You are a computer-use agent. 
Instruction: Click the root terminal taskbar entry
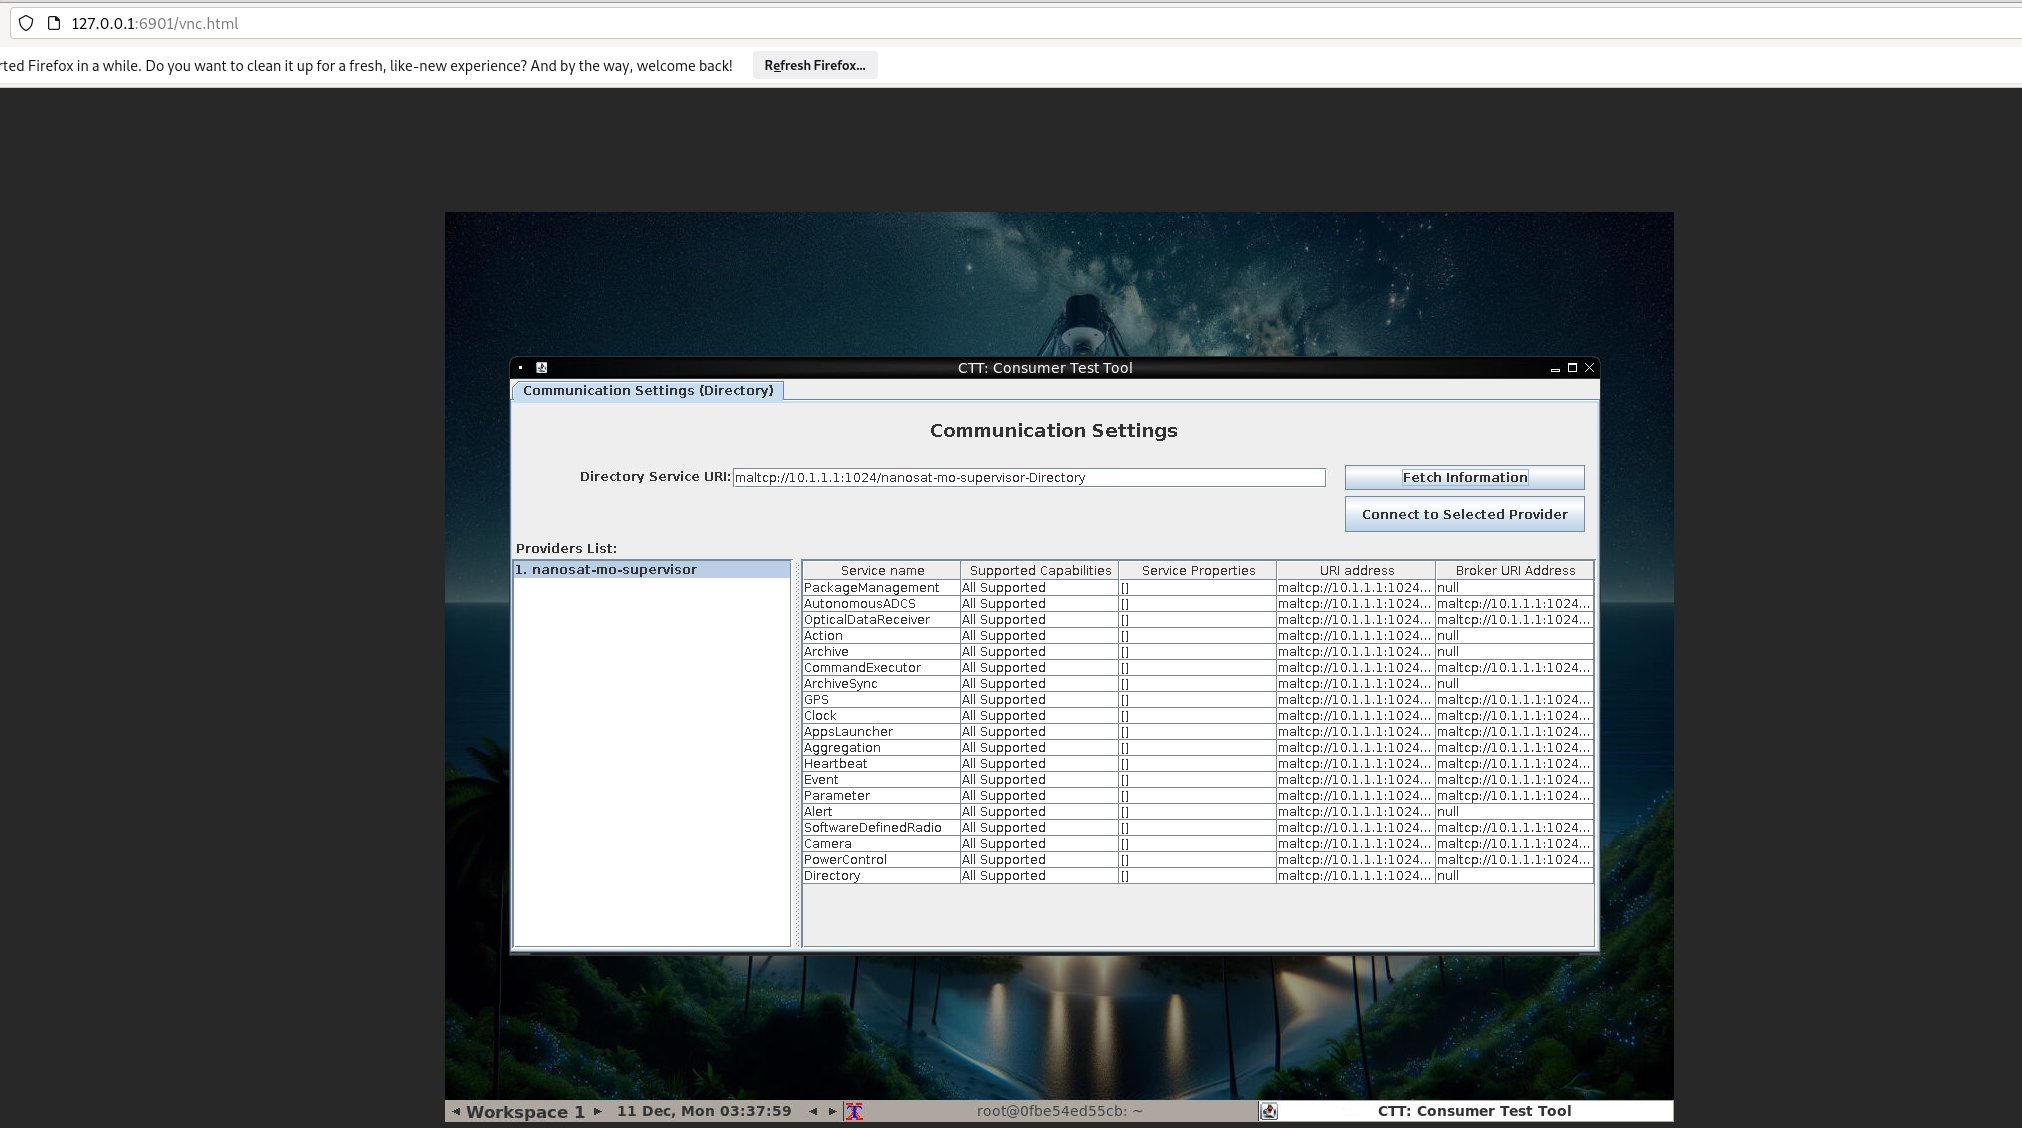pyautogui.click(x=1059, y=1111)
